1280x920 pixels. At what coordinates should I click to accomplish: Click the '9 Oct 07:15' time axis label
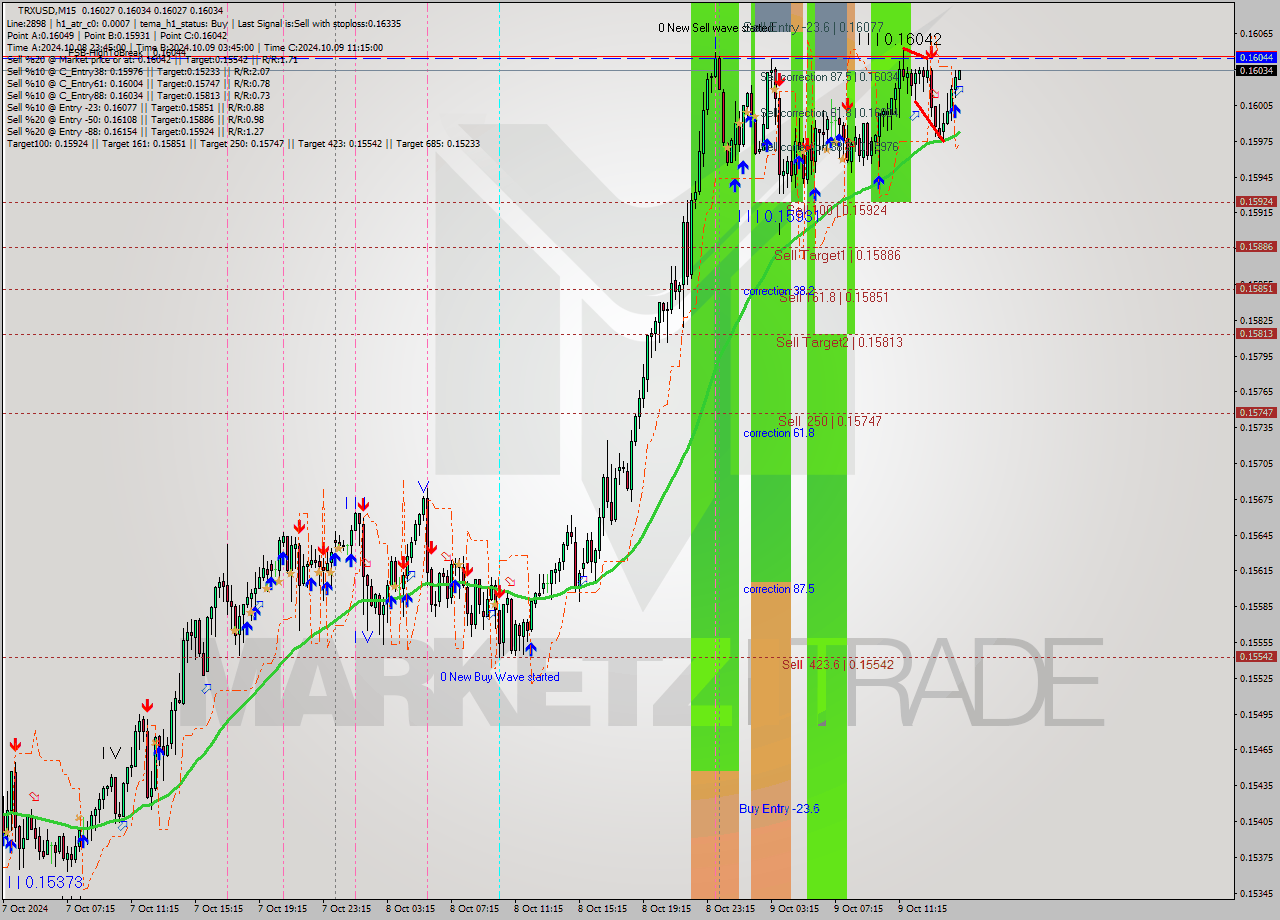858,909
